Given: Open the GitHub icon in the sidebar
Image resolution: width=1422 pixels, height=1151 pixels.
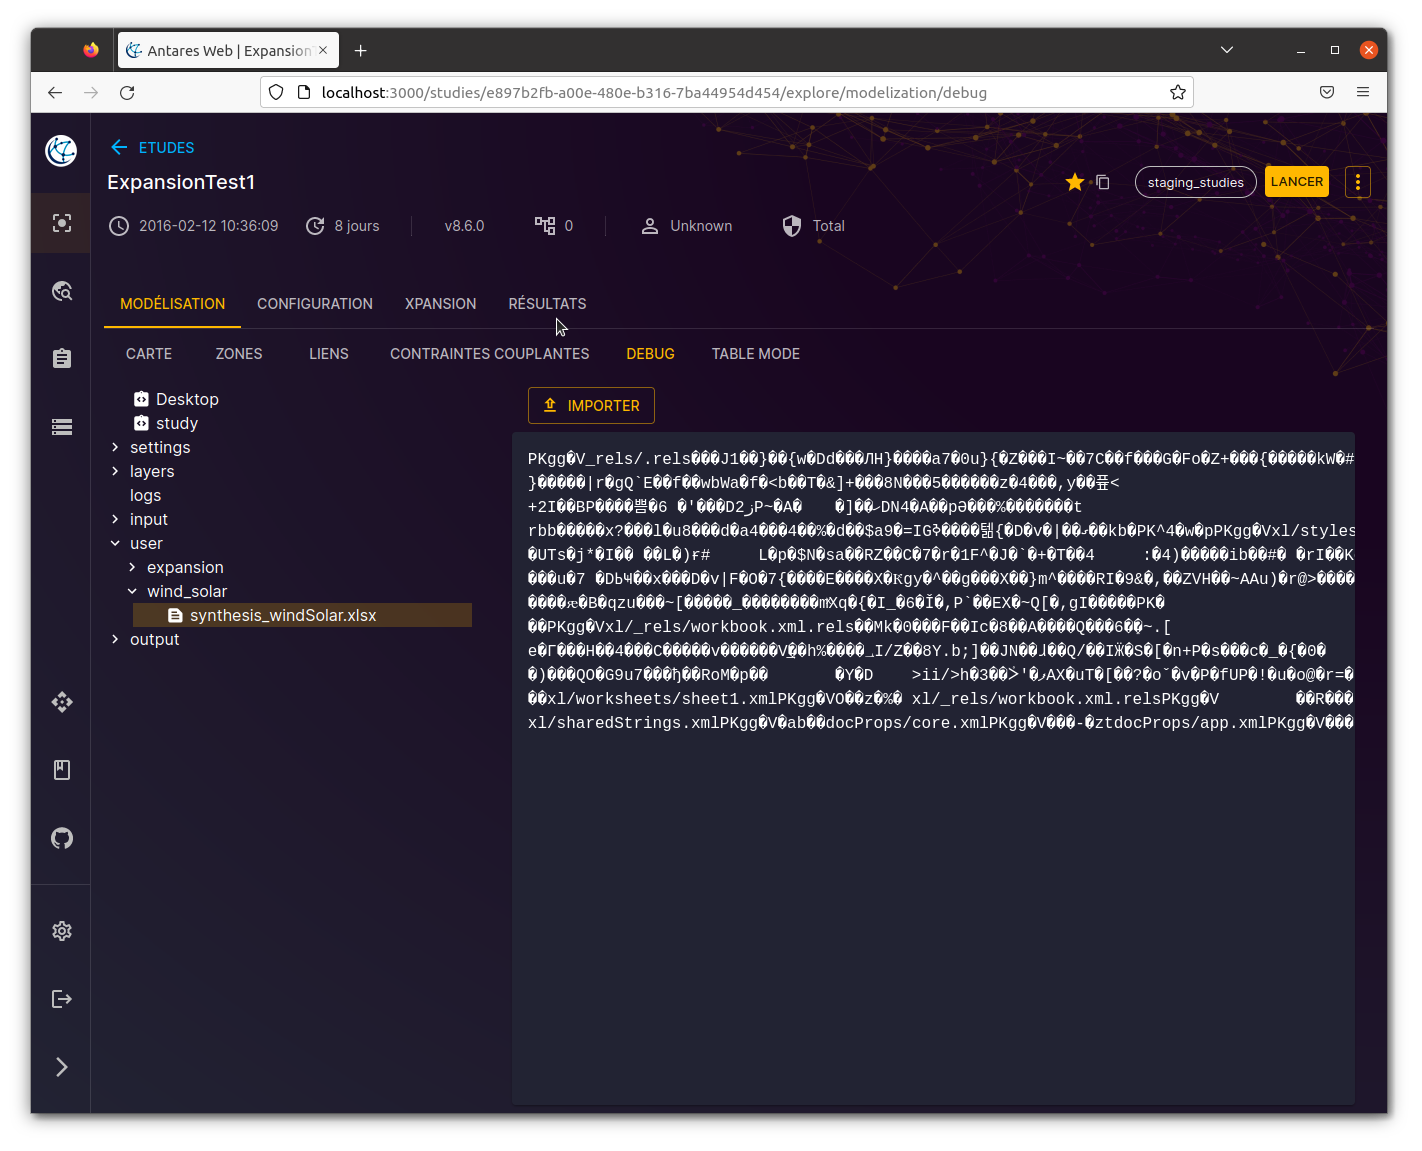Looking at the screenshot, I should tap(62, 838).
